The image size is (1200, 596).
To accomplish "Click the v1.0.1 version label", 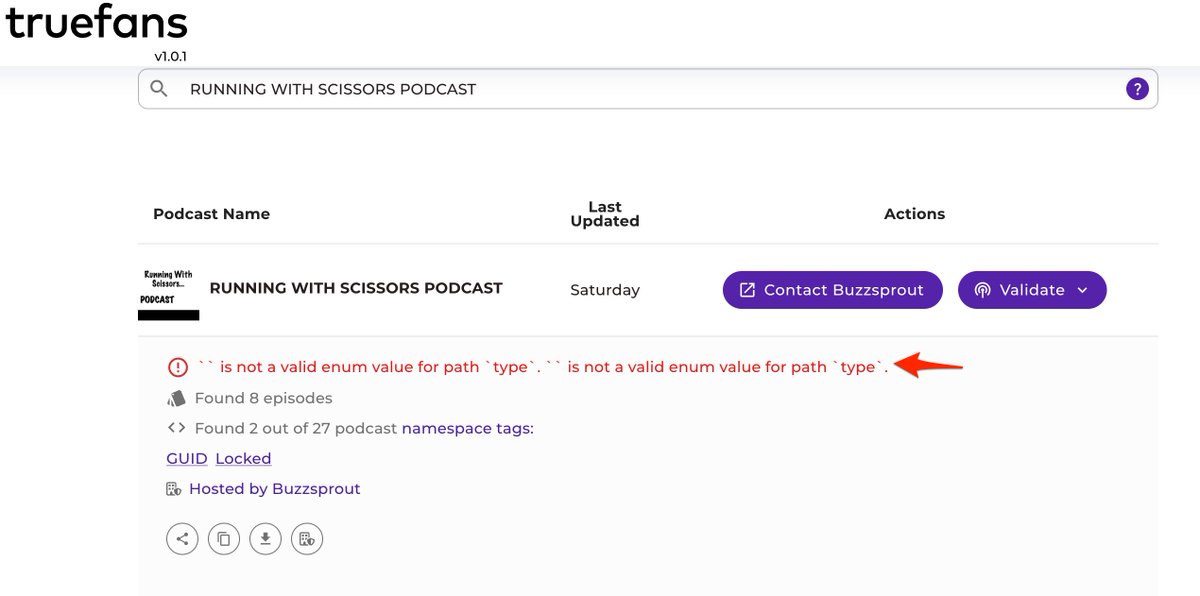I will click(x=170, y=57).
